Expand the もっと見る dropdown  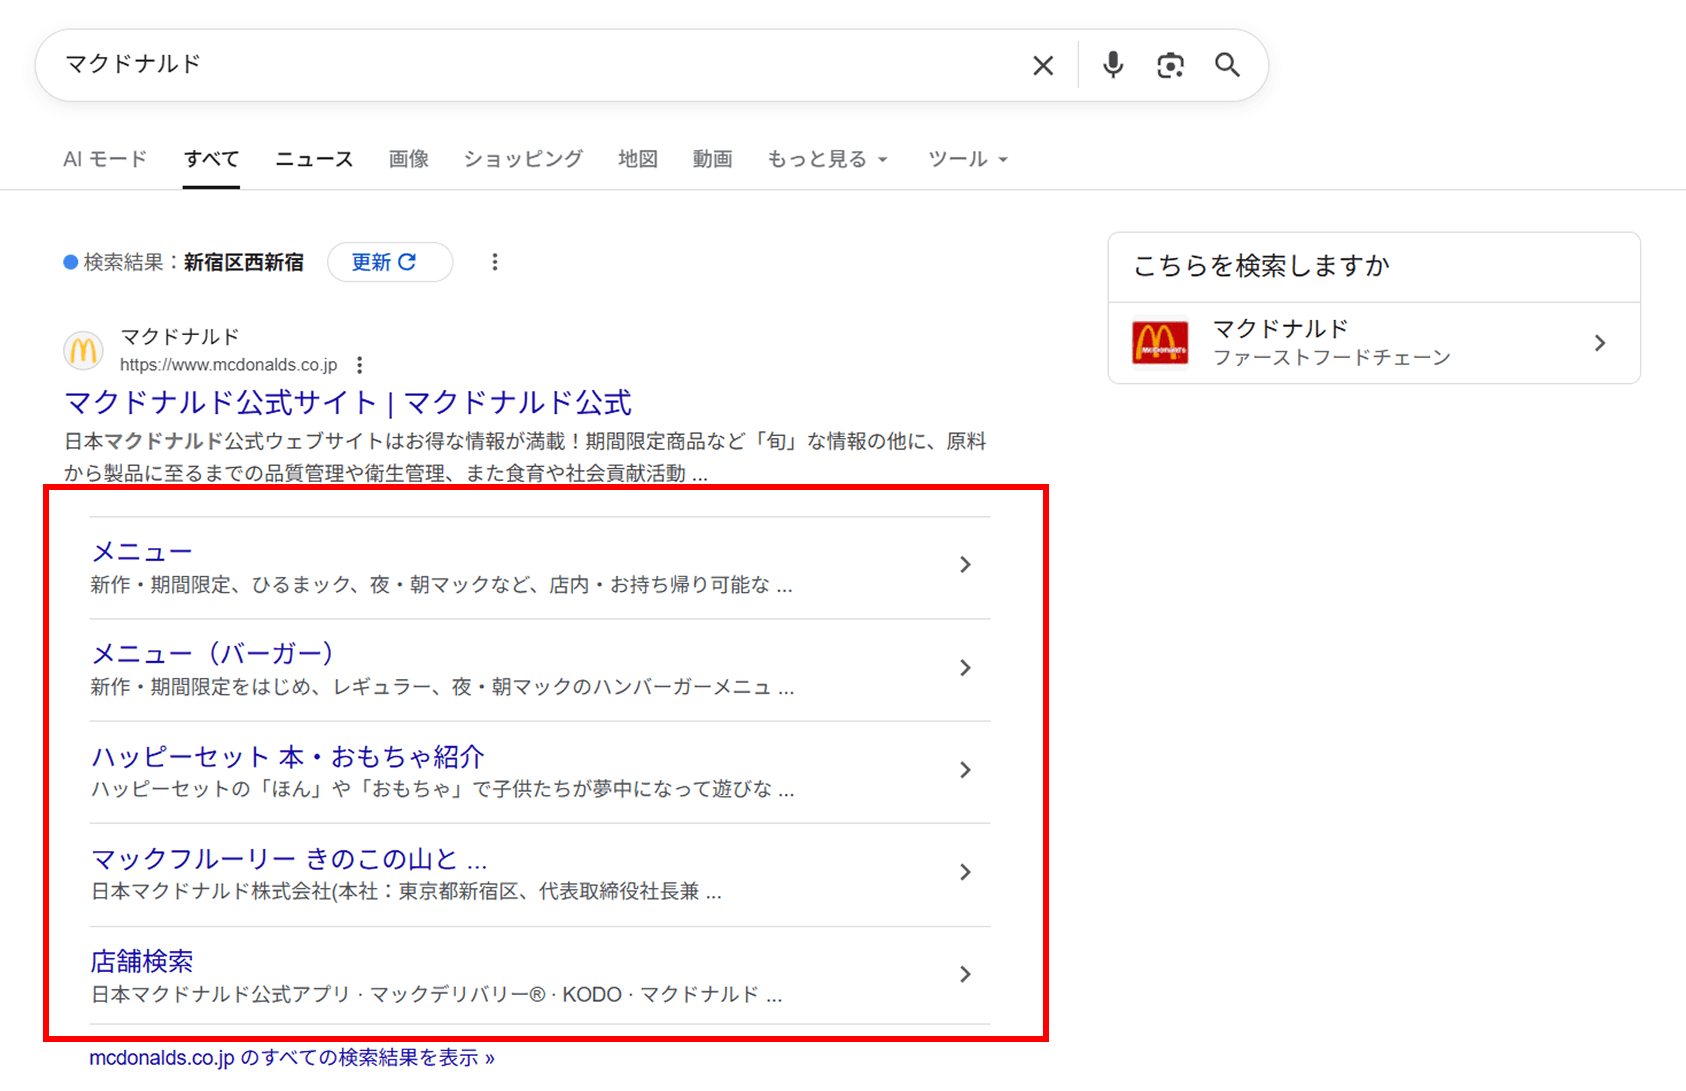click(827, 159)
